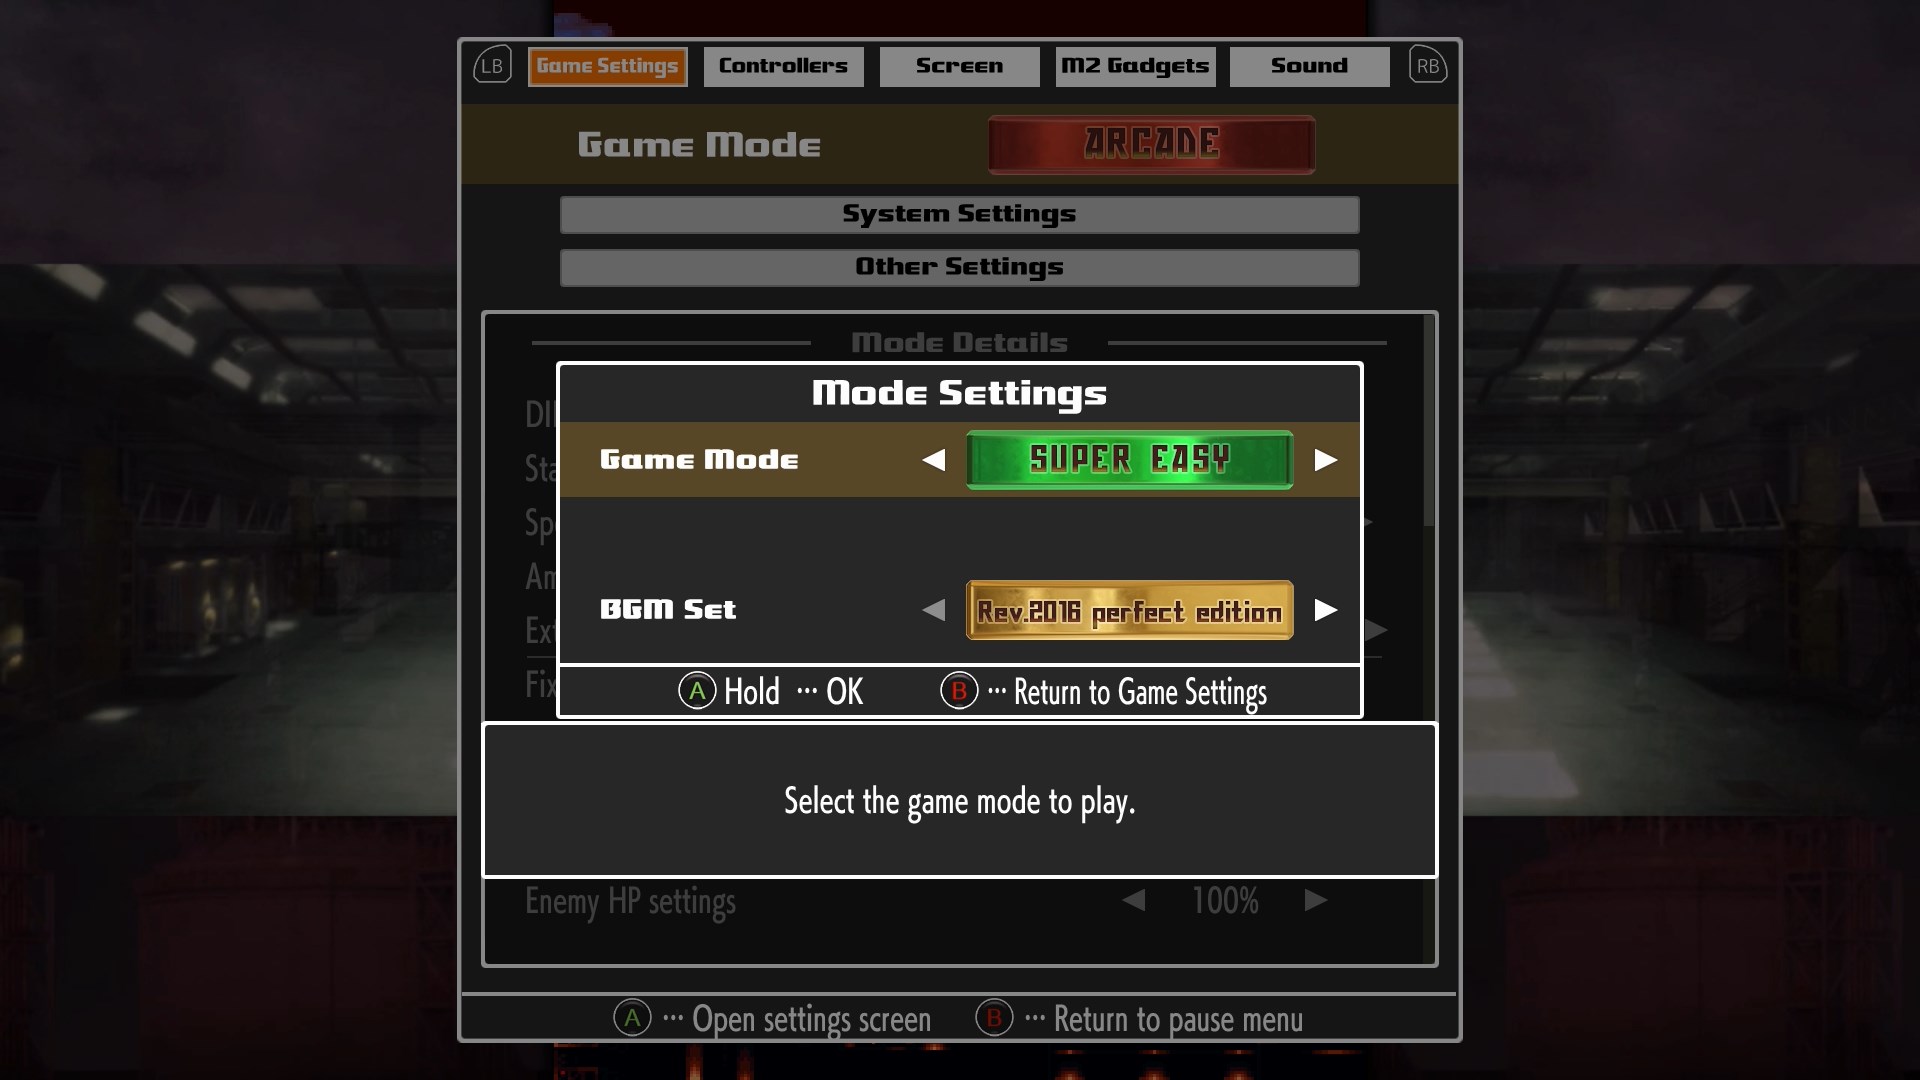Viewport: 1920px width, 1080px height.
Task: Open System Settings
Action: tap(959, 214)
